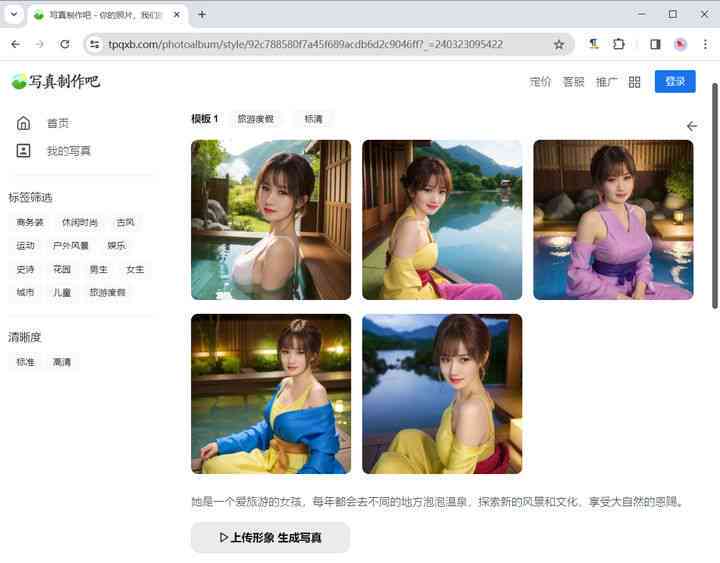
Task: Open site info icon in address bar
Action: [95, 44]
